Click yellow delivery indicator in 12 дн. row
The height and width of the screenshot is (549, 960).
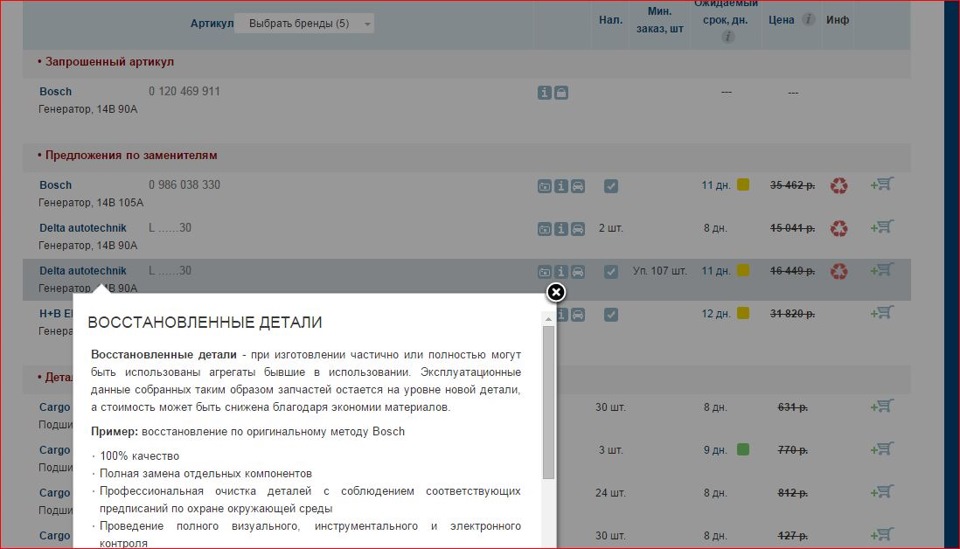[x=743, y=313]
